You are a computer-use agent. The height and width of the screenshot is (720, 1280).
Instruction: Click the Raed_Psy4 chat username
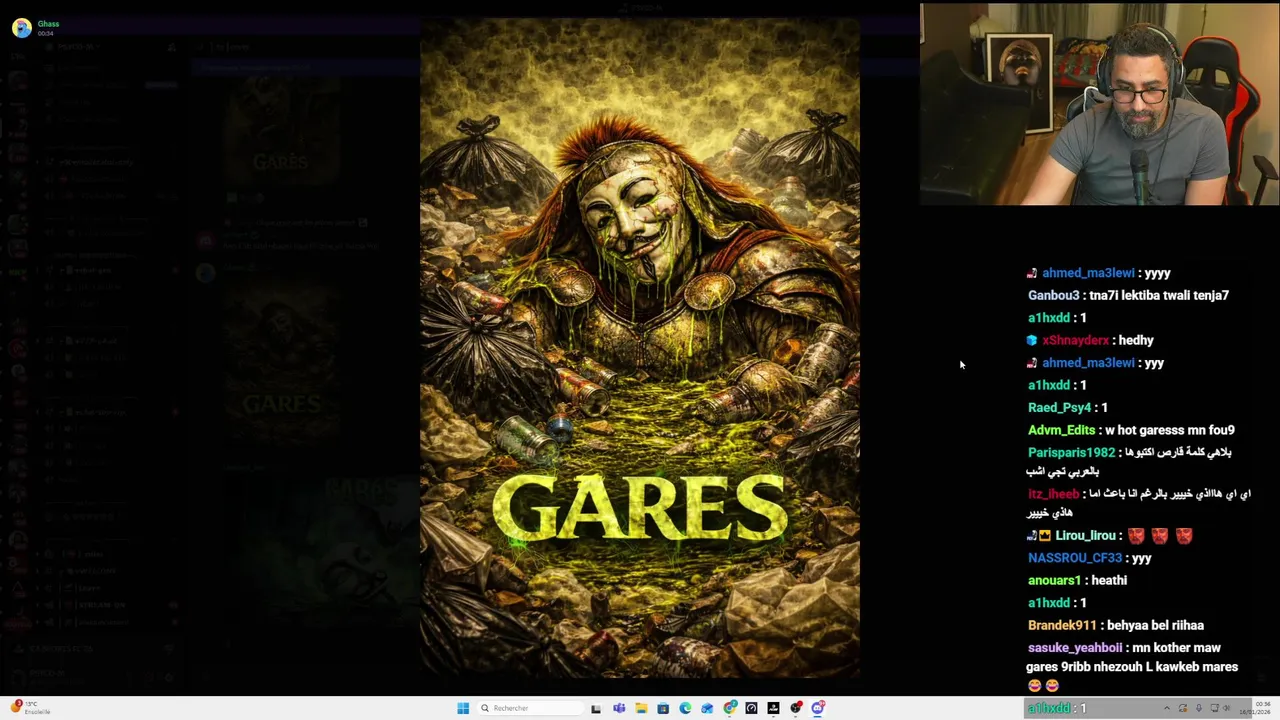1059,408
